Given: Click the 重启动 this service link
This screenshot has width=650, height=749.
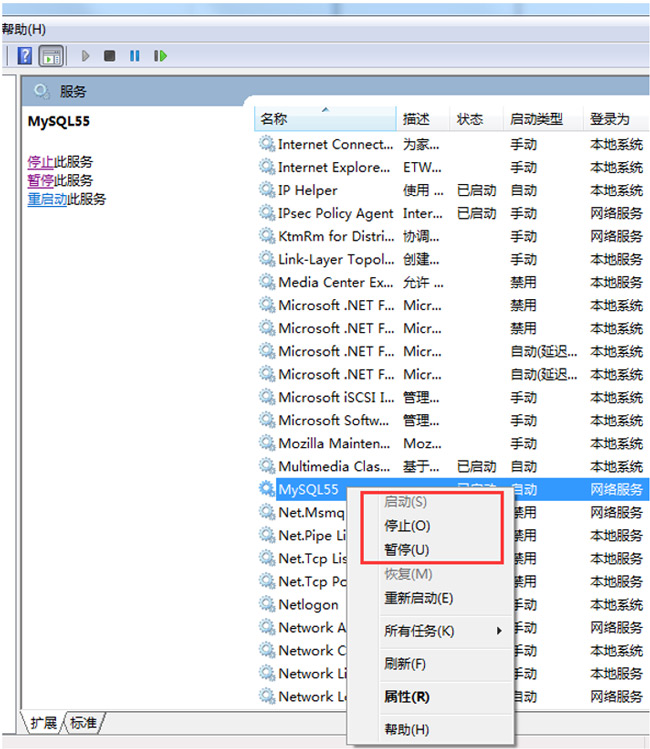Looking at the screenshot, I should point(47,199).
